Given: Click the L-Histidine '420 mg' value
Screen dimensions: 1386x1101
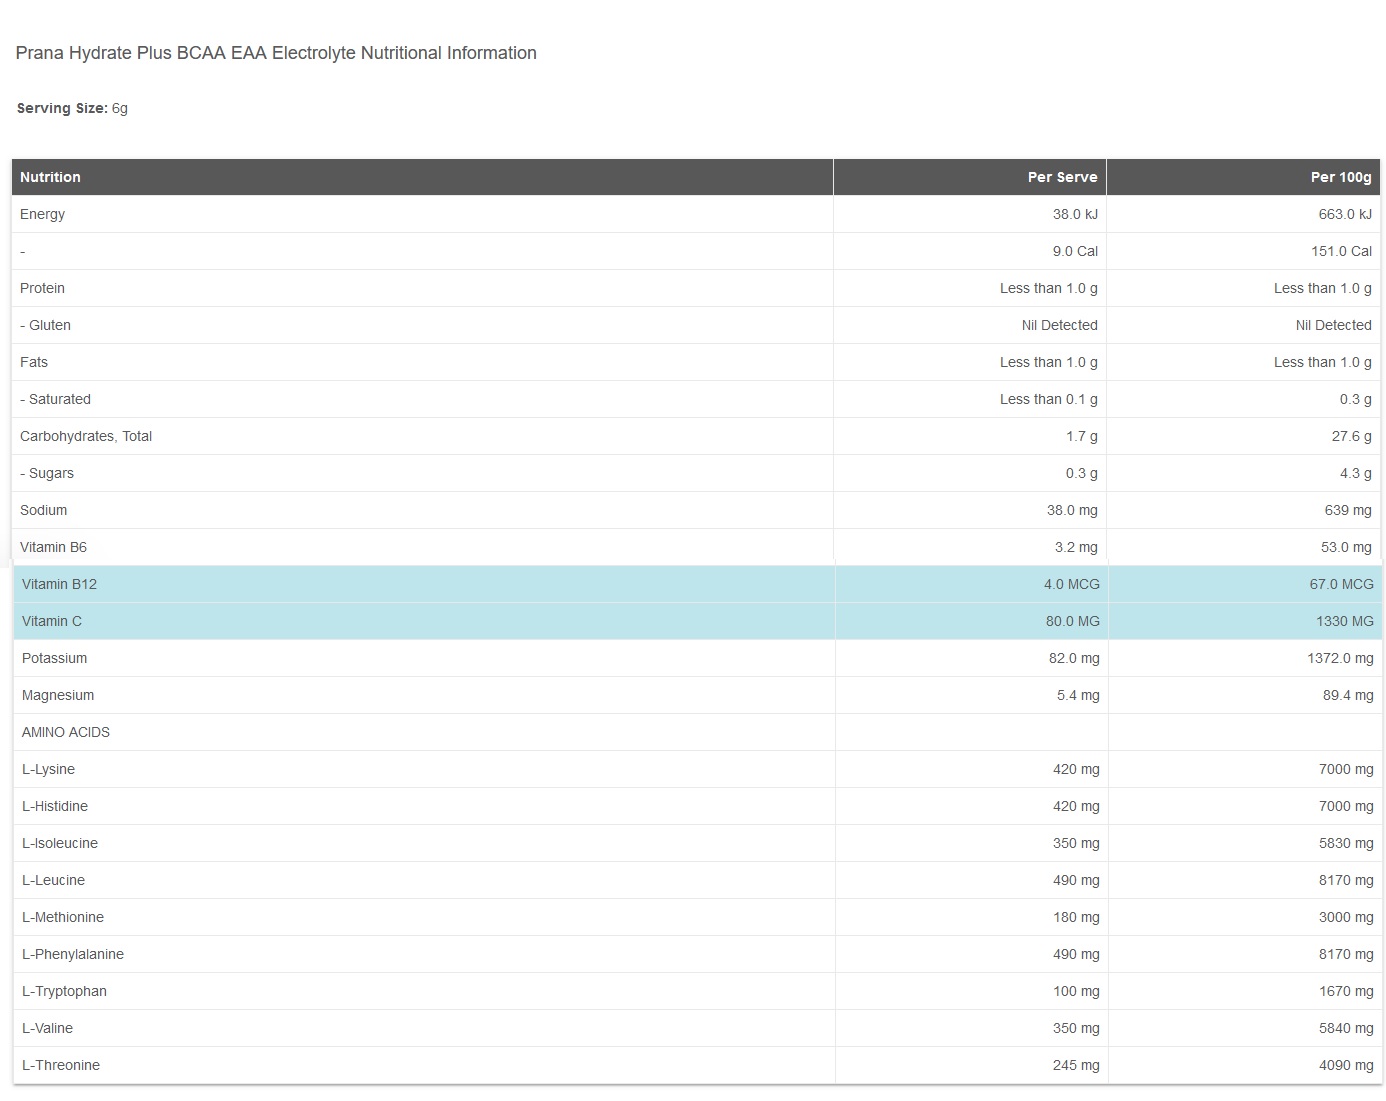Looking at the screenshot, I should [x=1076, y=806].
